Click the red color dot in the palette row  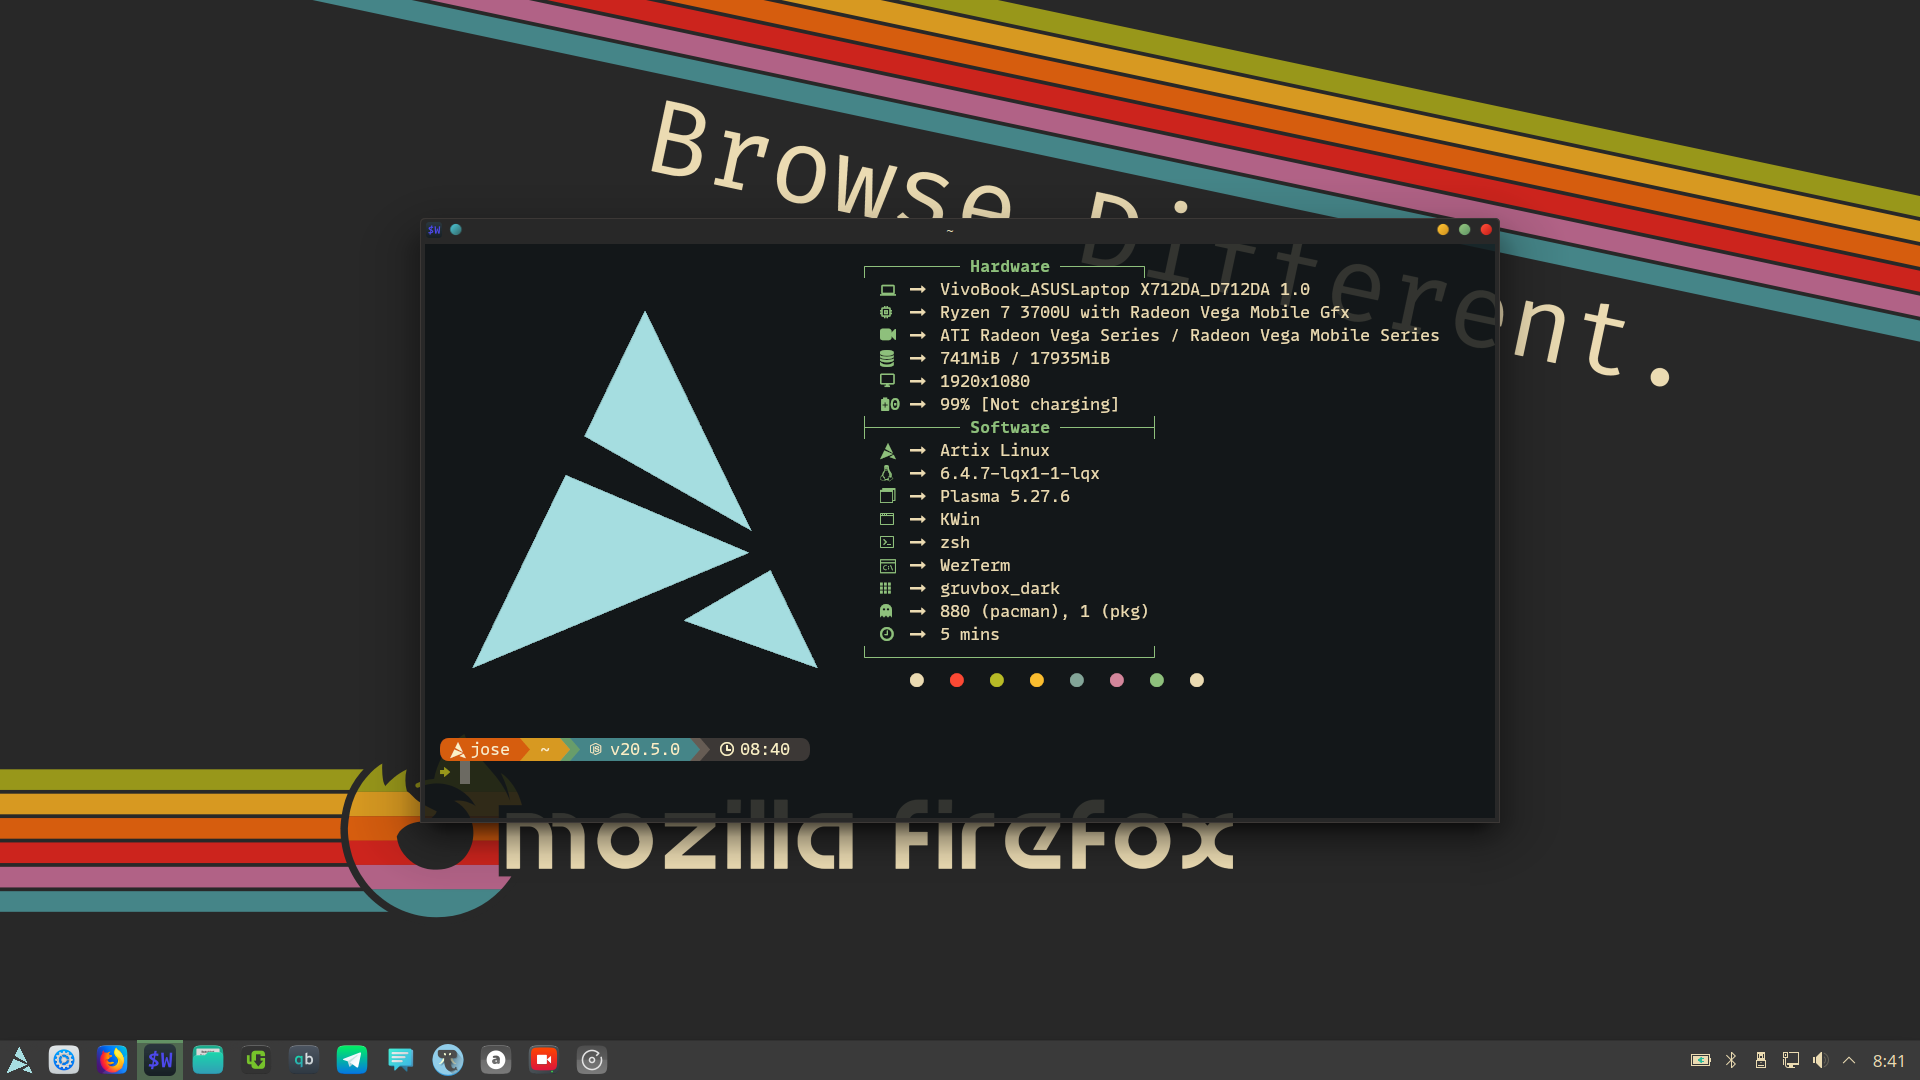click(957, 681)
